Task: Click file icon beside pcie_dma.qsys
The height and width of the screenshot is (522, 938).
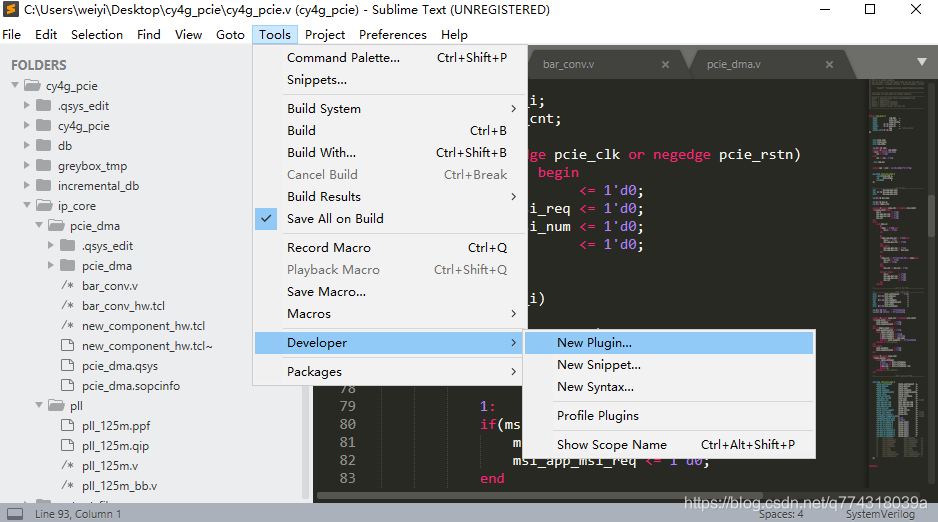Action: pyautogui.click(x=68, y=365)
